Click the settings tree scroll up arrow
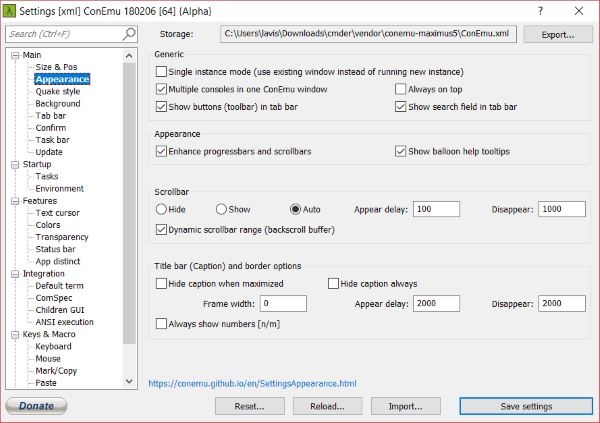The height and width of the screenshot is (423, 600). point(129,56)
